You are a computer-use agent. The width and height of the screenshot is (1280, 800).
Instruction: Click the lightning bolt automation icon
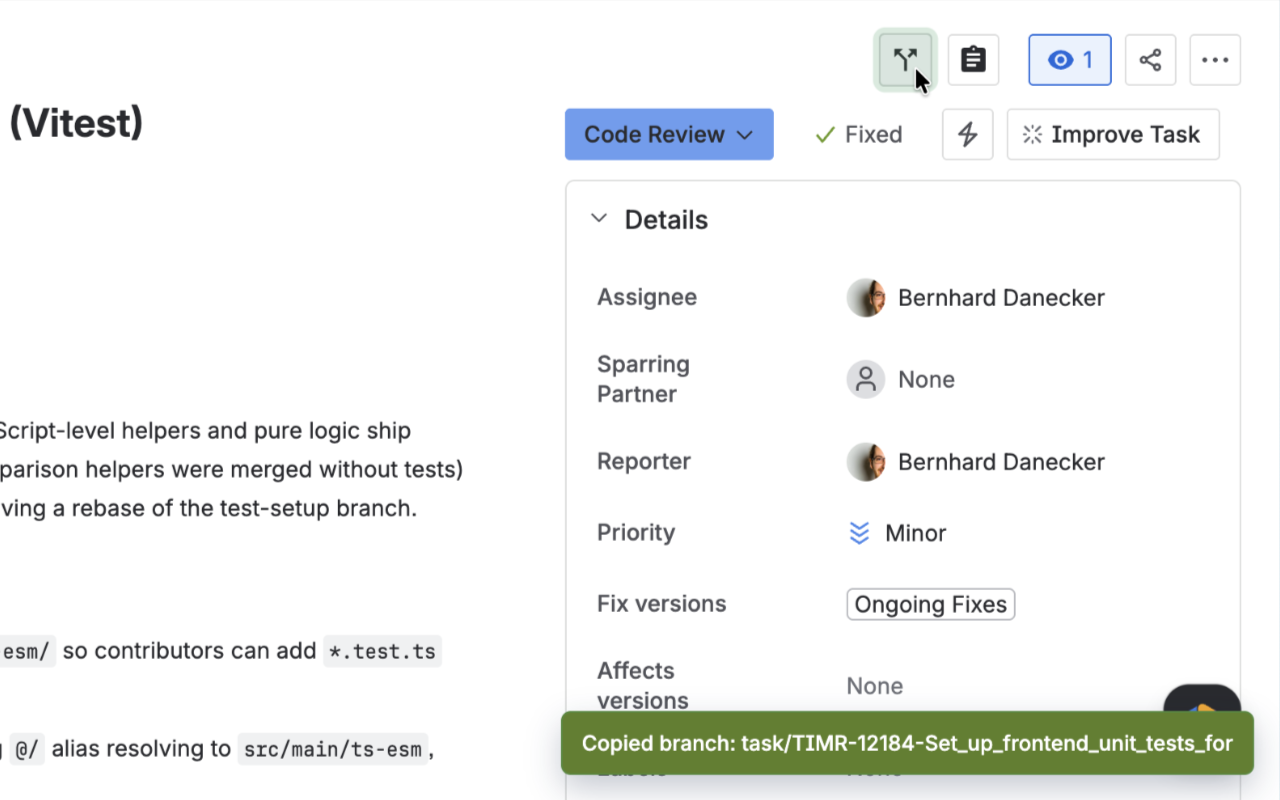pyautogui.click(x=967, y=134)
